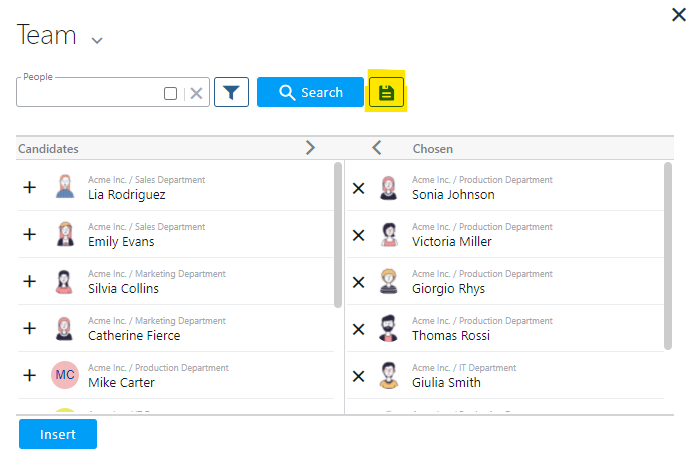Open the filter funnel icon
686x475 pixels.
click(x=231, y=93)
